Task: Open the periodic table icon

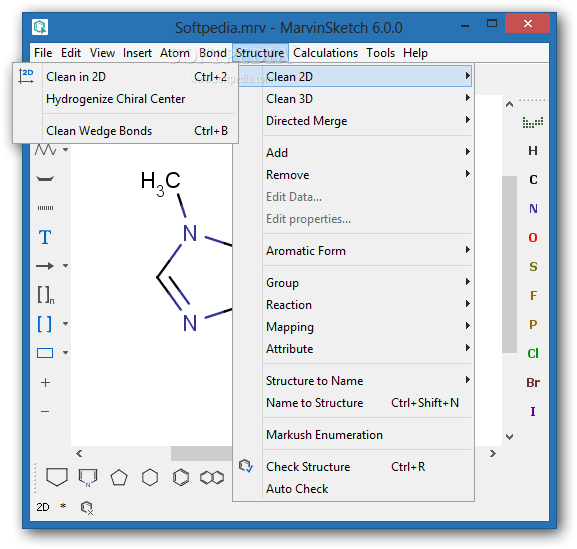Action: (533, 122)
